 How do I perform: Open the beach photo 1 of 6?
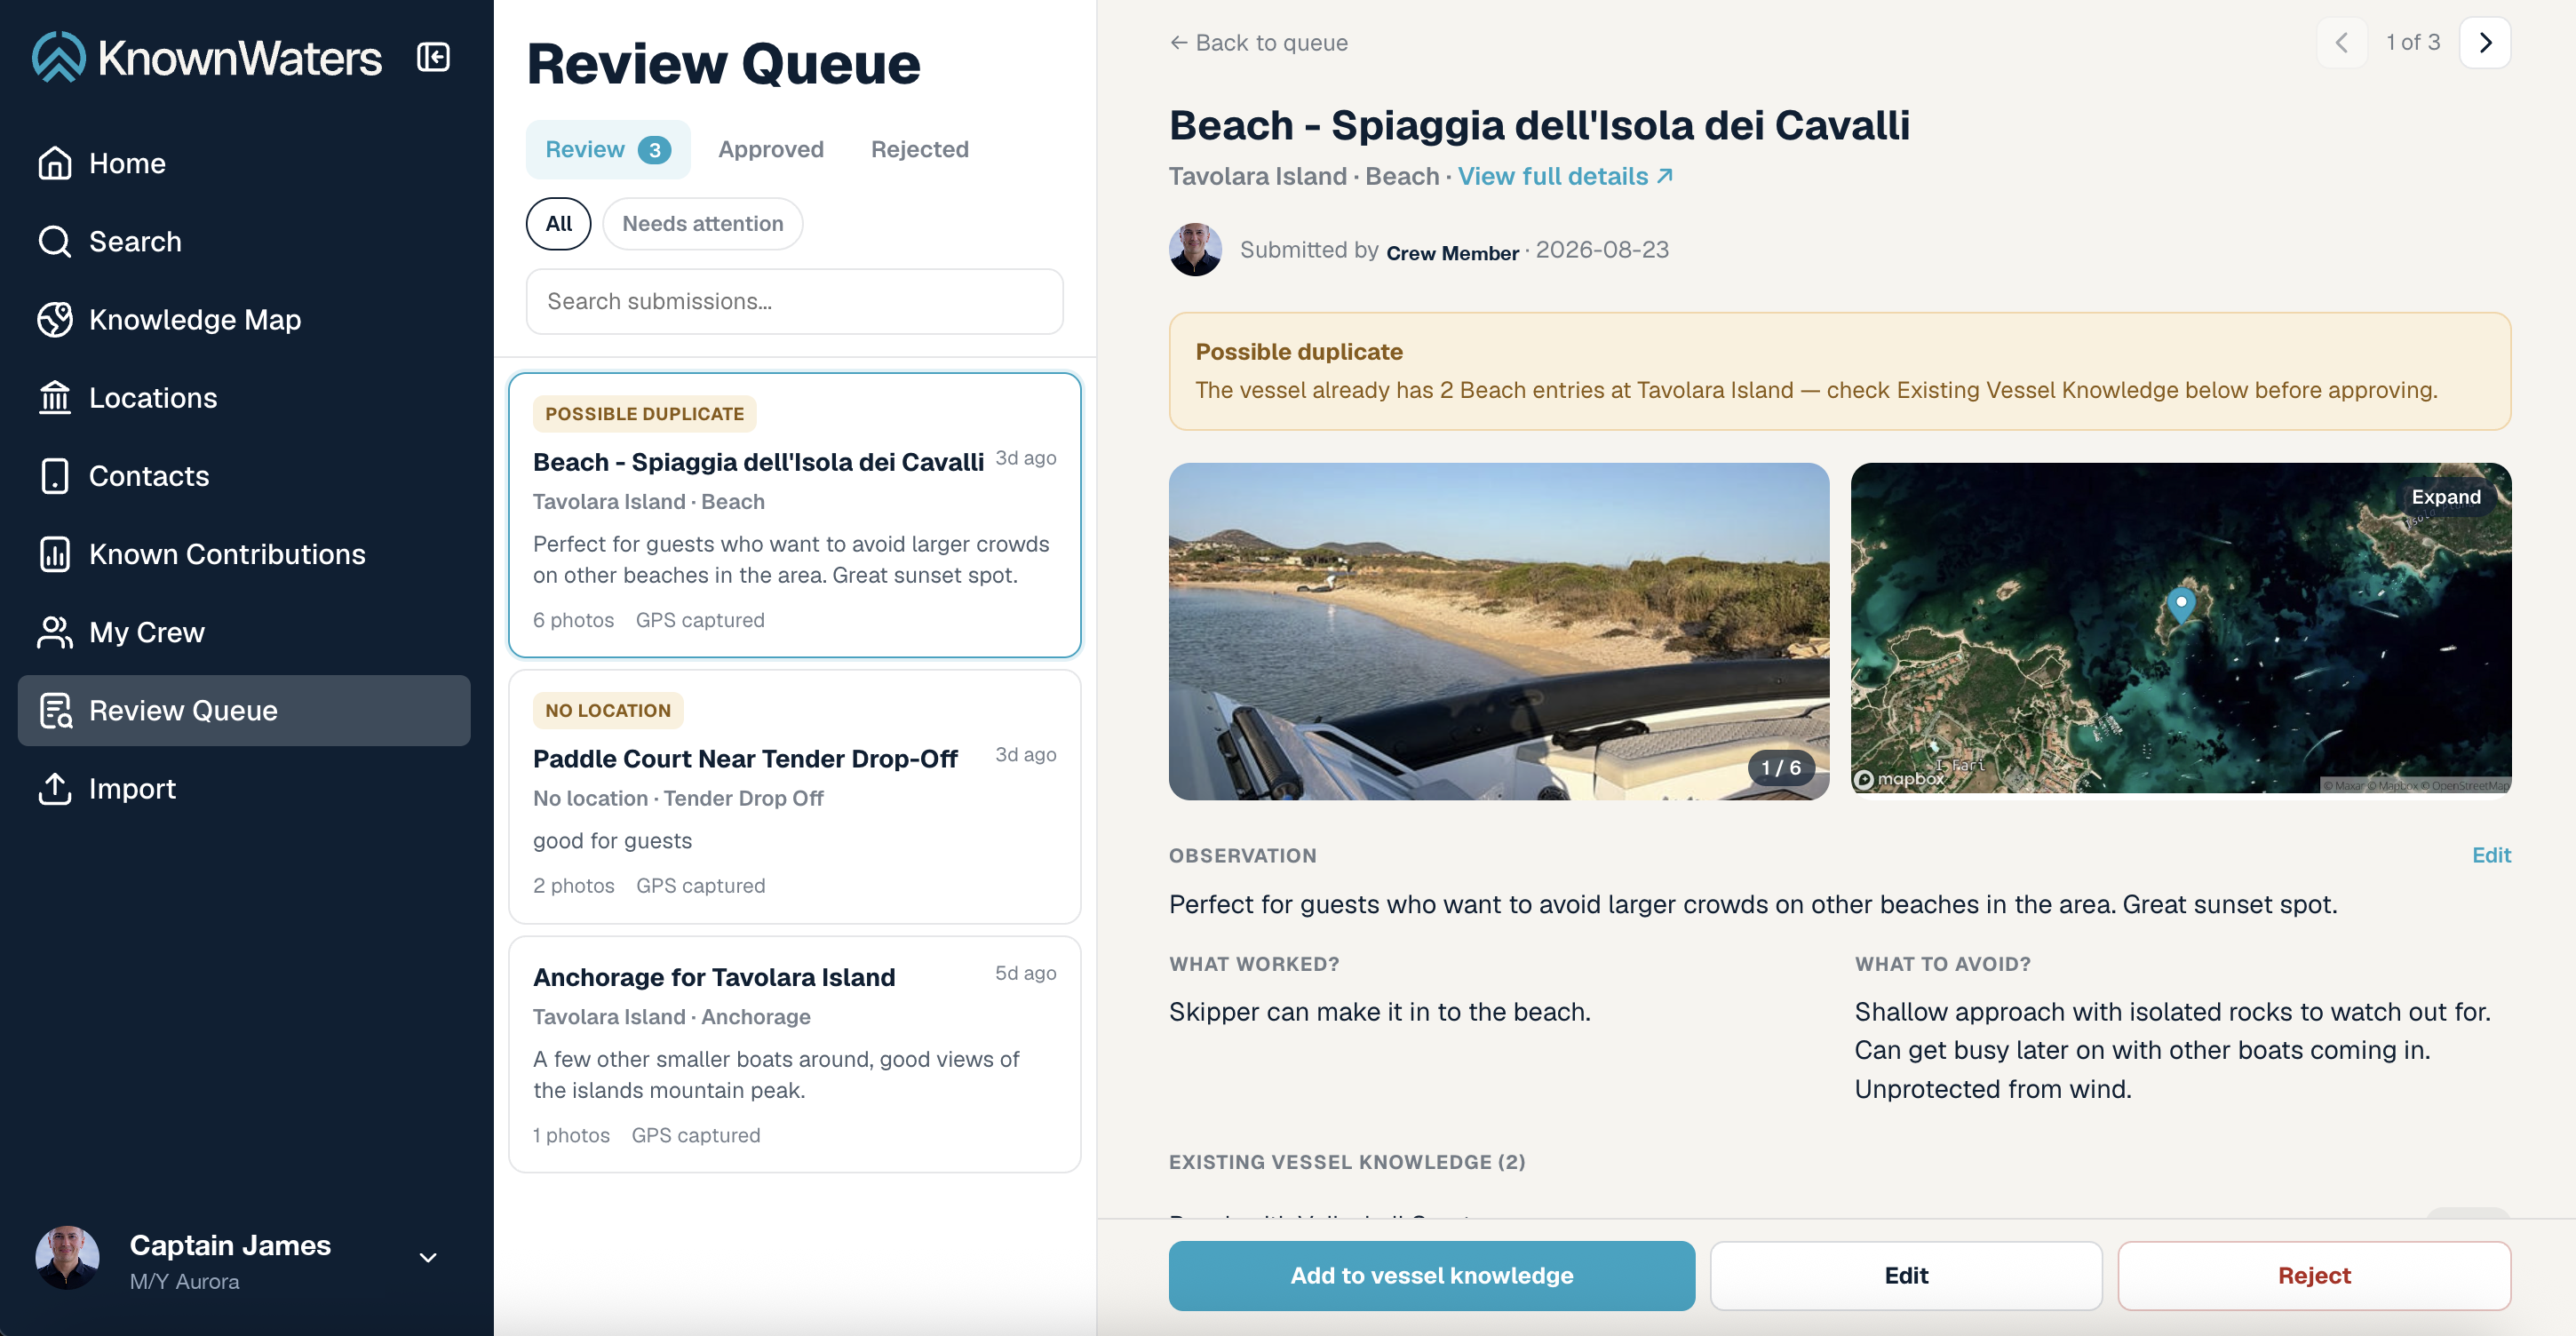(1499, 630)
